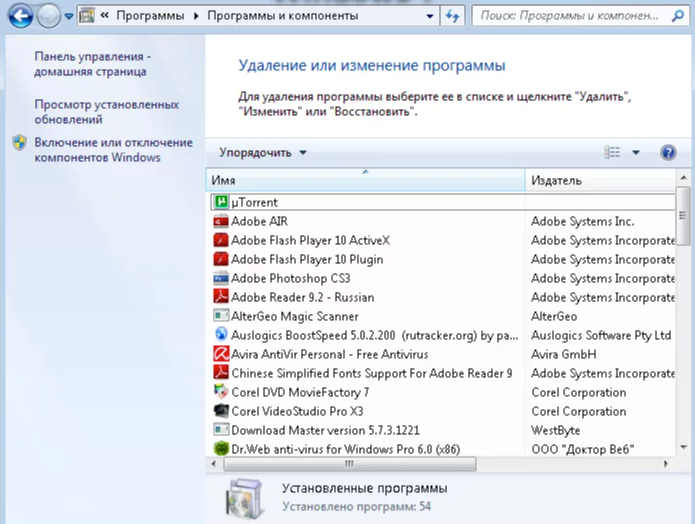Image resolution: width=695 pixels, height=524 pixels.
Task: Open recent pages dropdown arrow near navigation buttons
Action: [69, 16]
